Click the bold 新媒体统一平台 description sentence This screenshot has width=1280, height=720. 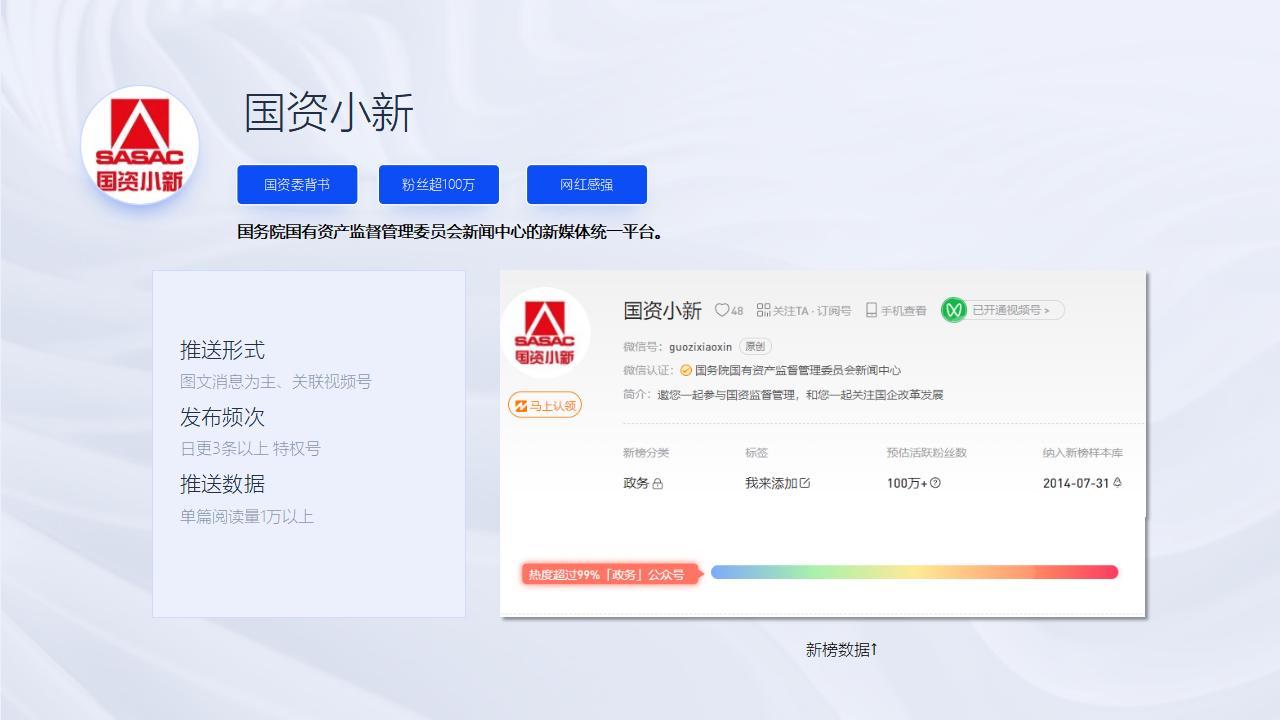click(x=450, y=232)
